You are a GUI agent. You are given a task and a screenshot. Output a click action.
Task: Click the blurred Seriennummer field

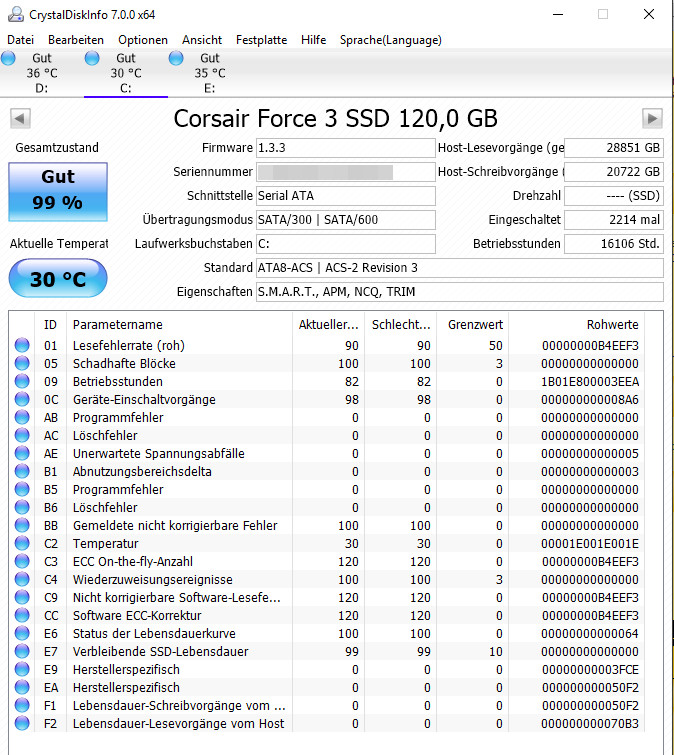click(x=346, y=172)
